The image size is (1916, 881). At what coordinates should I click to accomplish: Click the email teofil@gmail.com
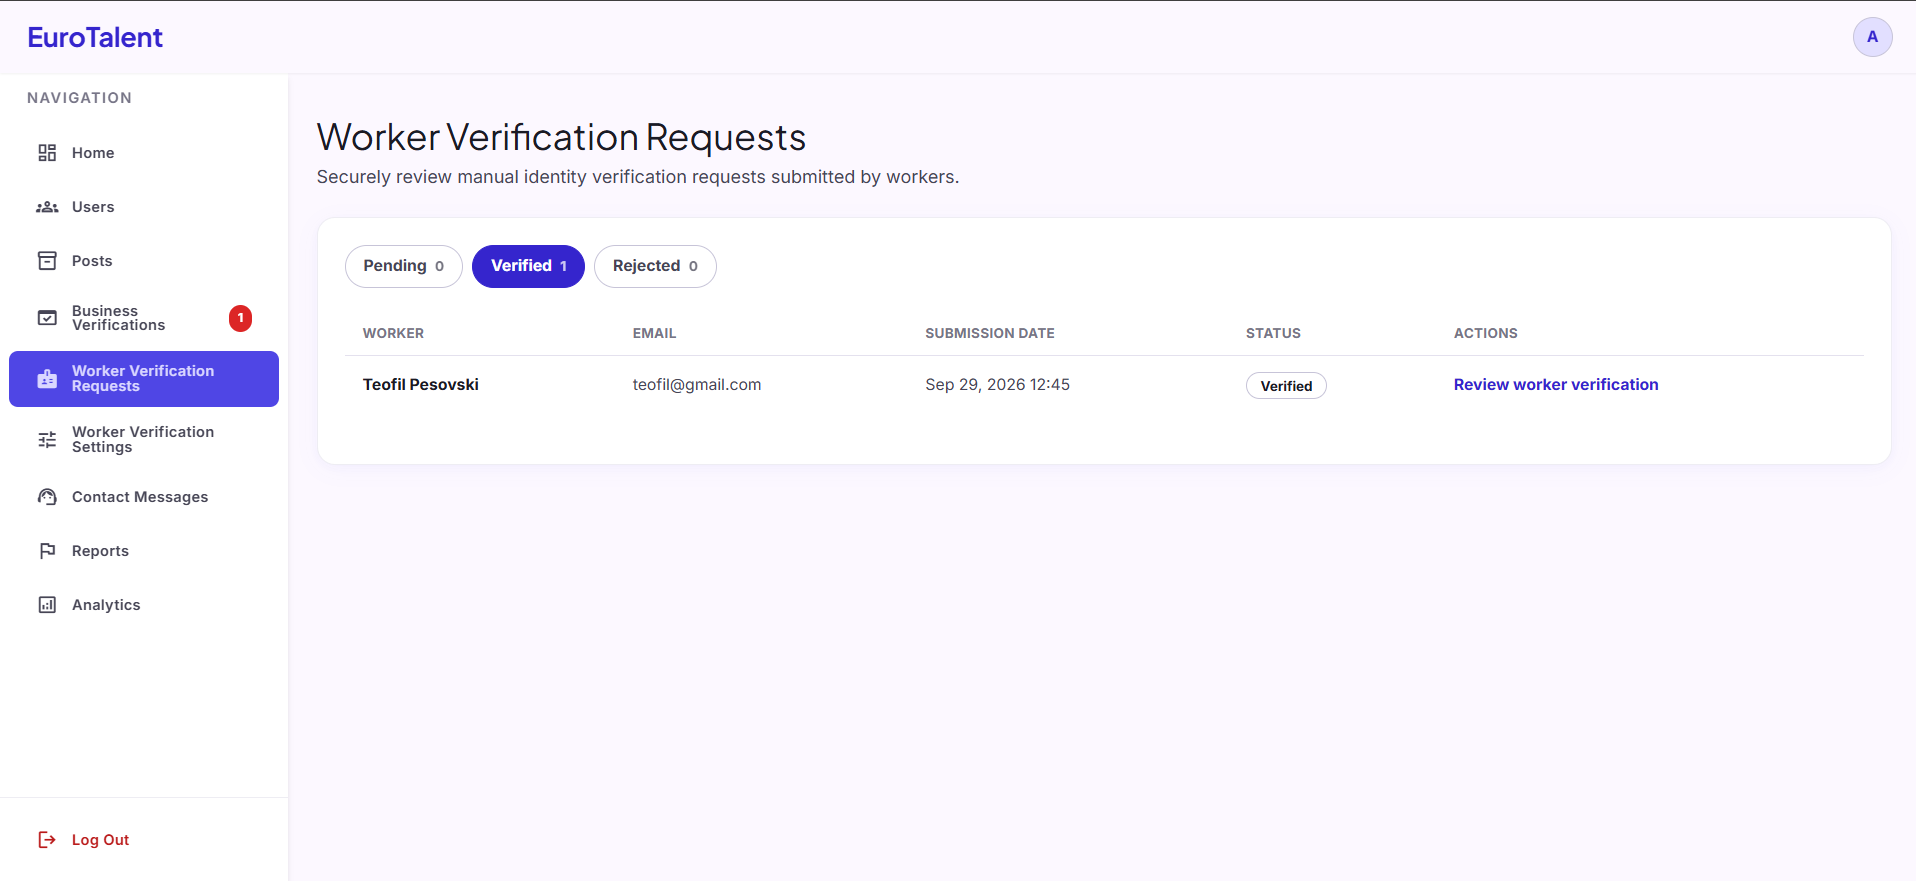[x=697, y=385]
